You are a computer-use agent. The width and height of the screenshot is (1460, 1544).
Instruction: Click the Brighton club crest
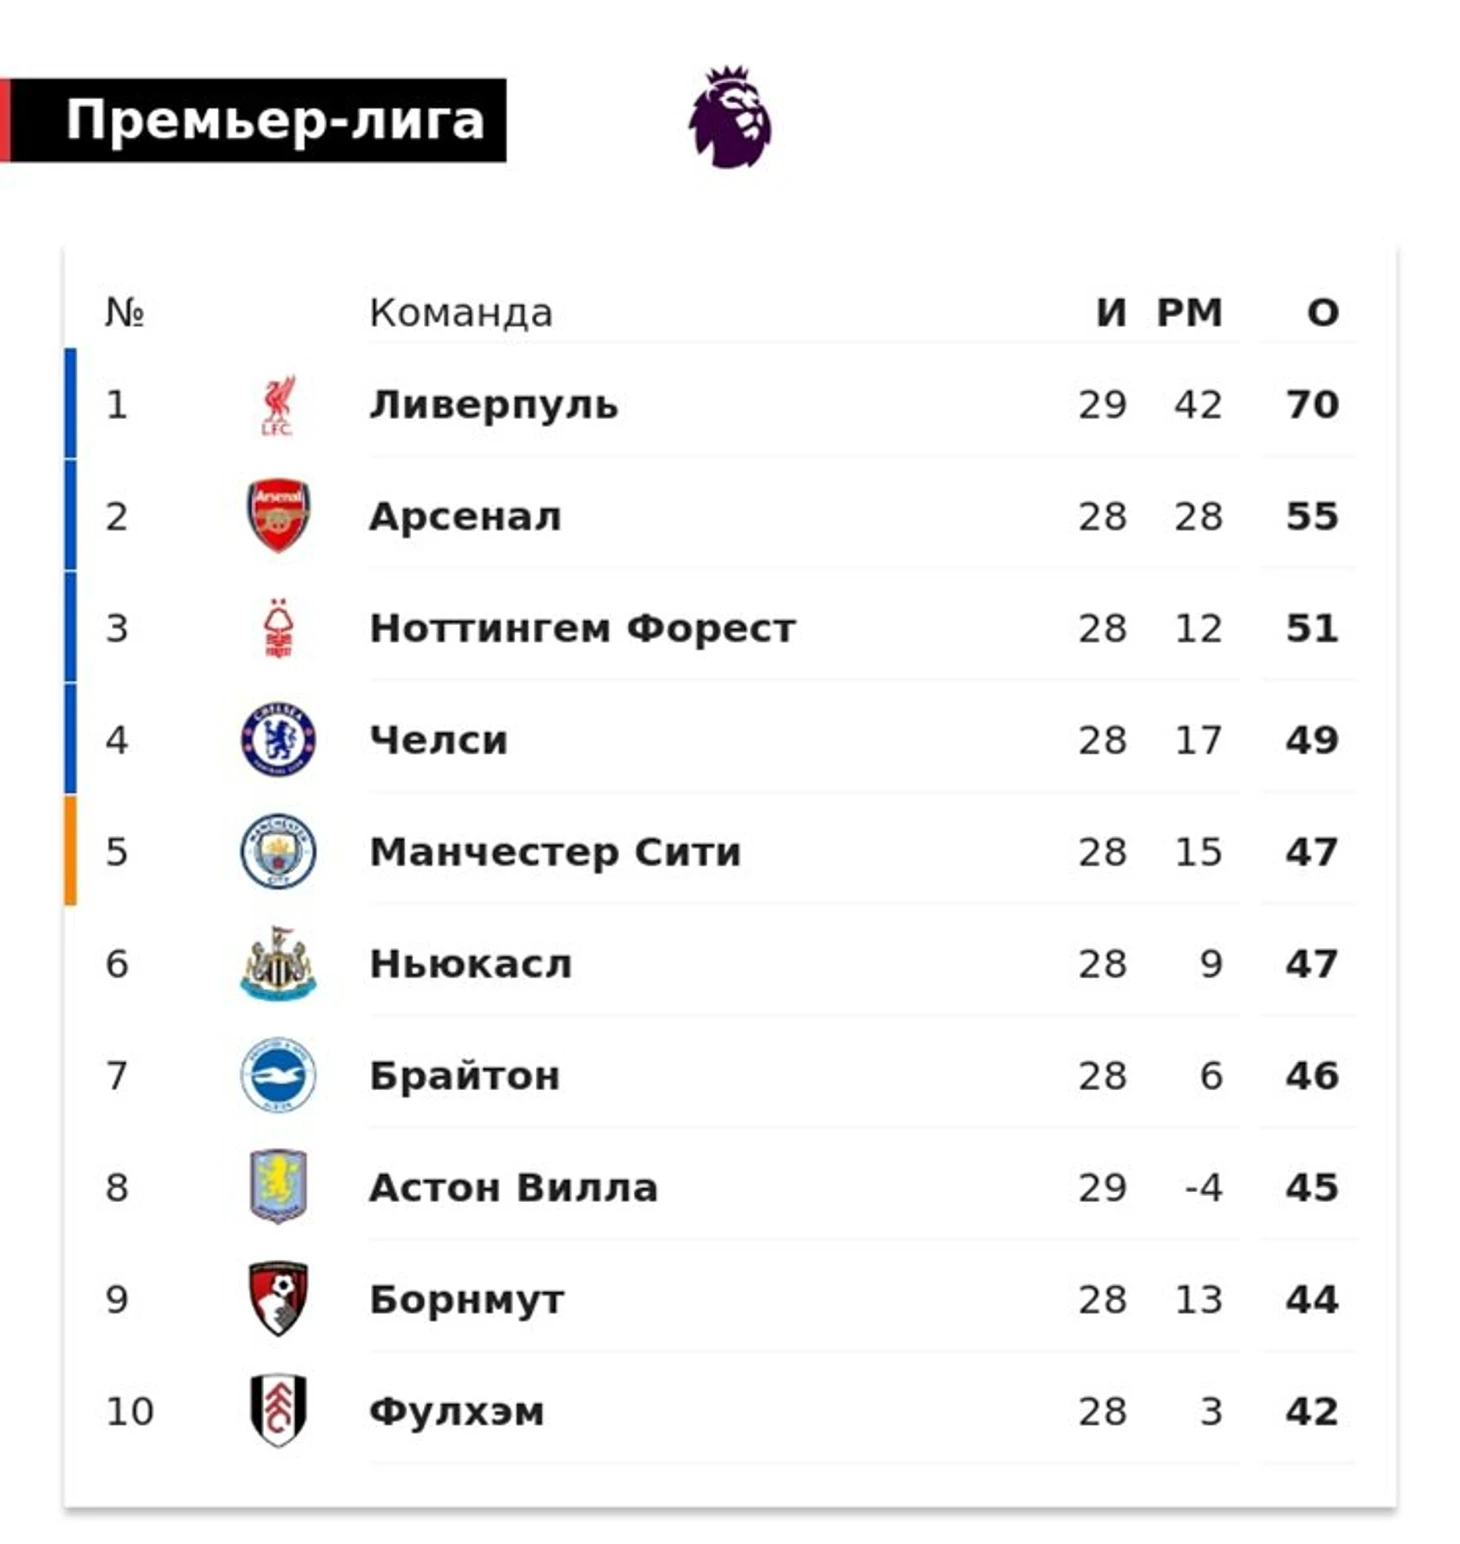(x=278, y=1075)
